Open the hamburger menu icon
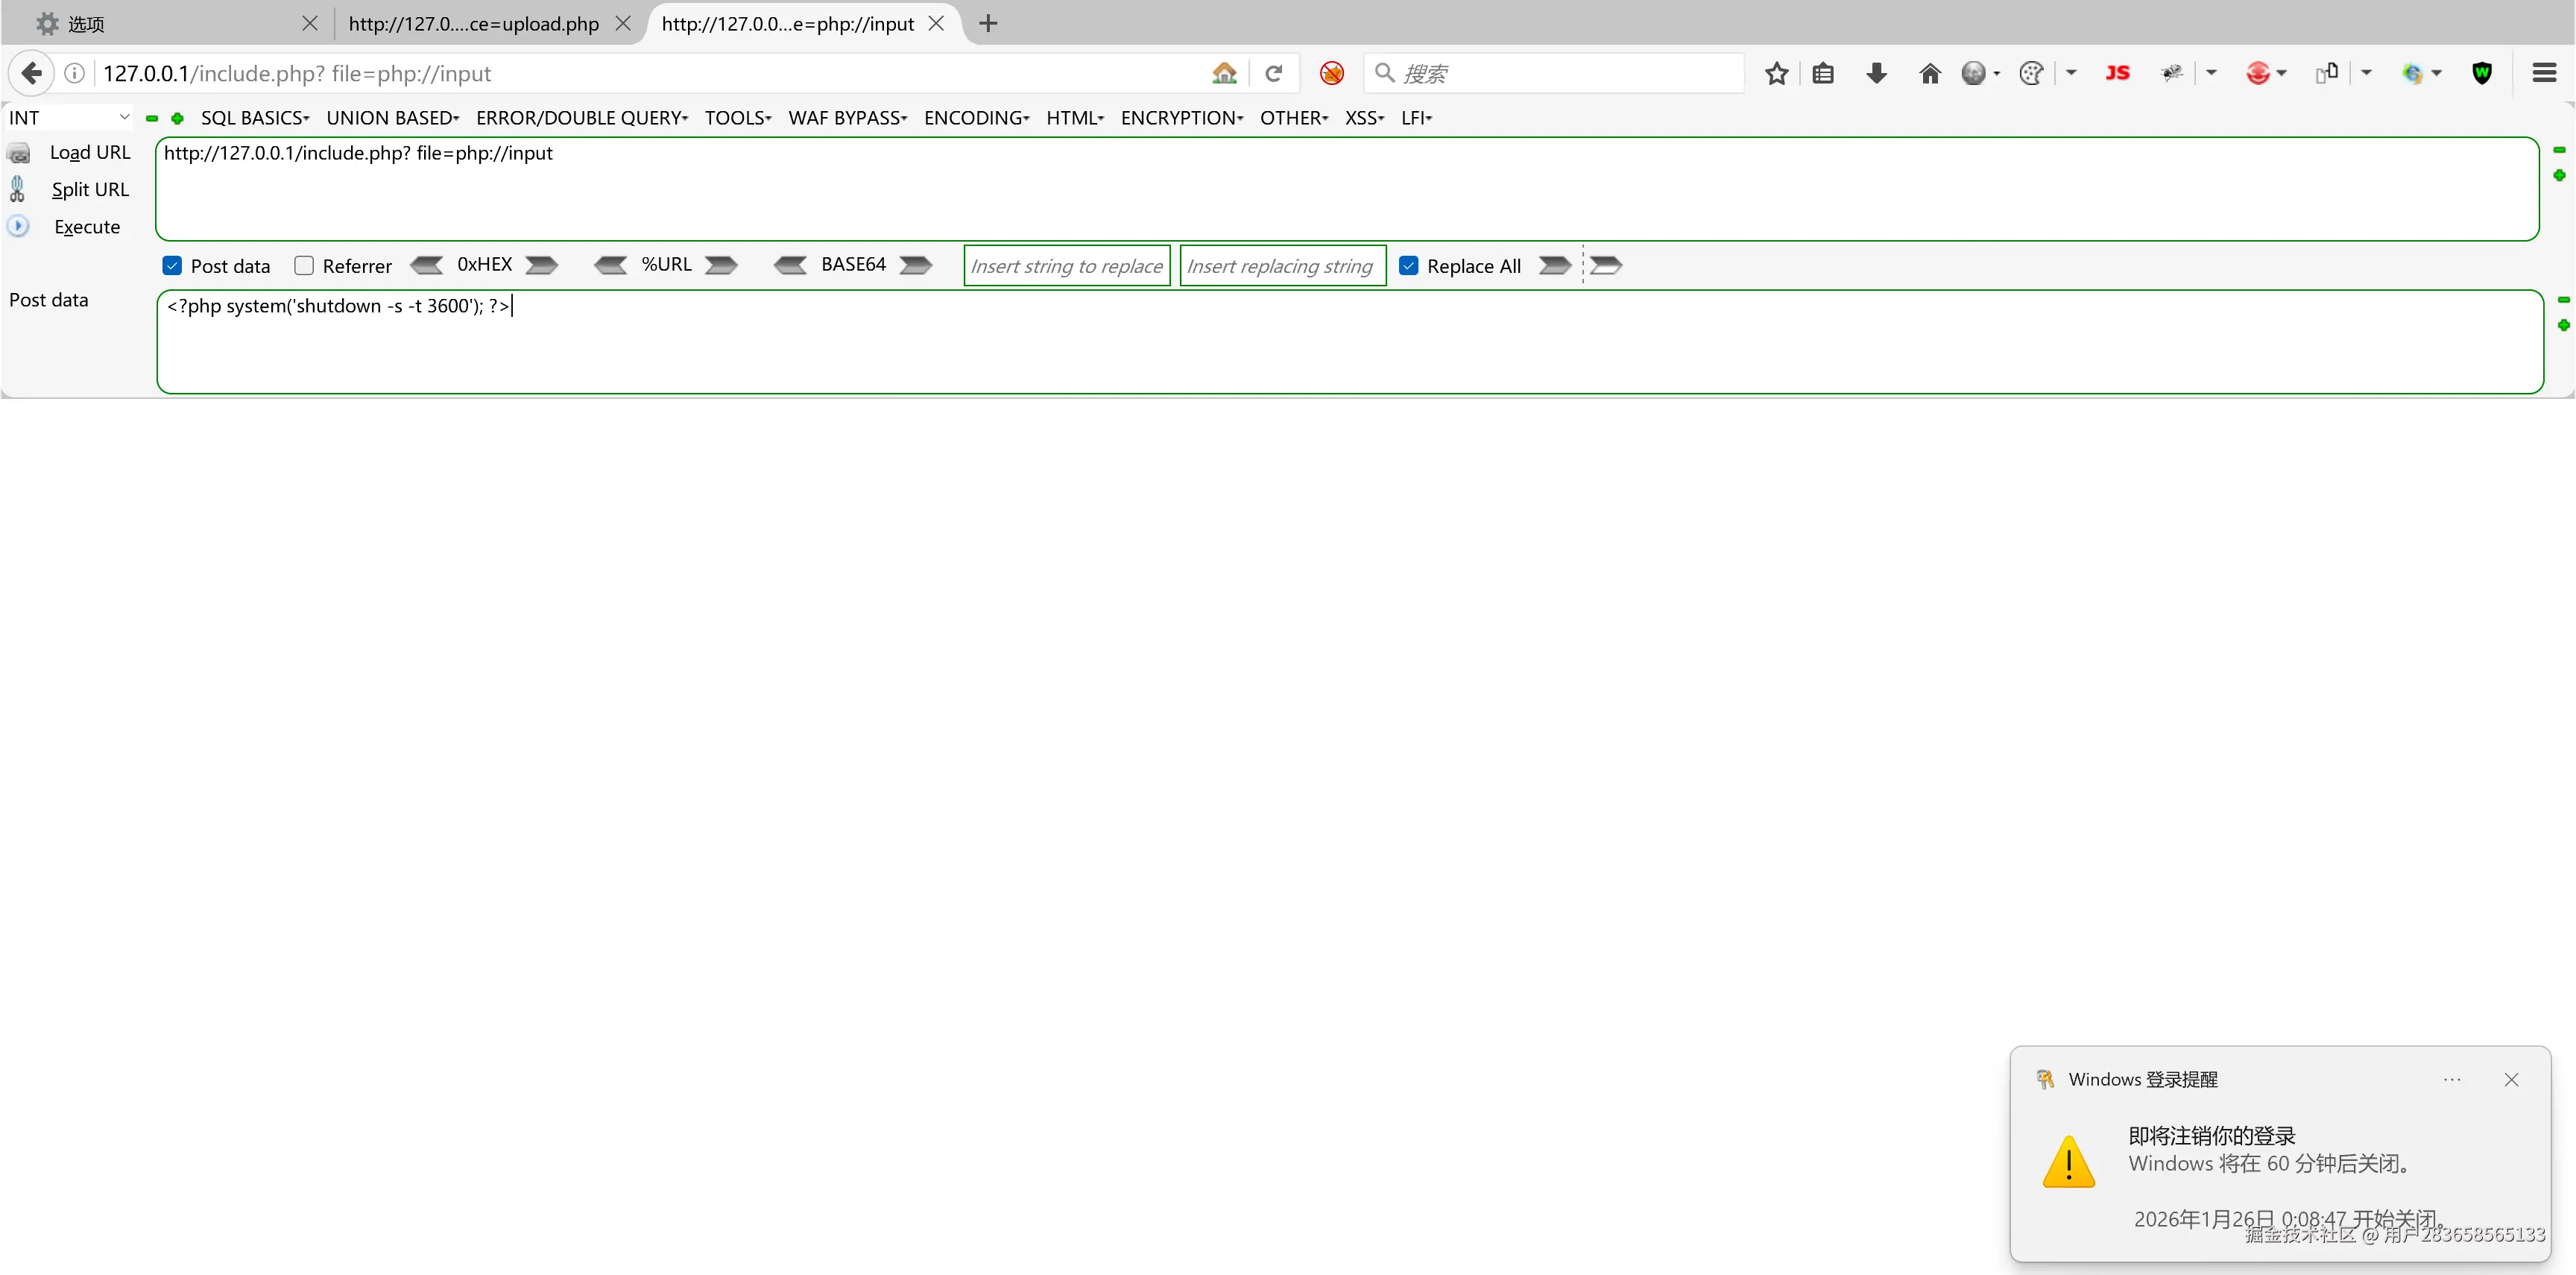 (x=2544, y=73)
